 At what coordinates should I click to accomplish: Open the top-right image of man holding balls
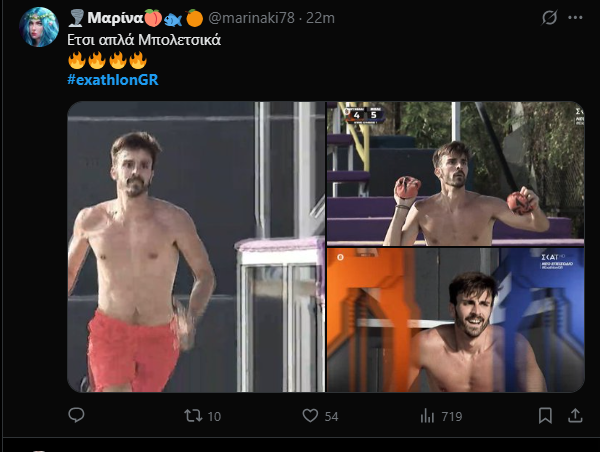click(x=456, y=172)
